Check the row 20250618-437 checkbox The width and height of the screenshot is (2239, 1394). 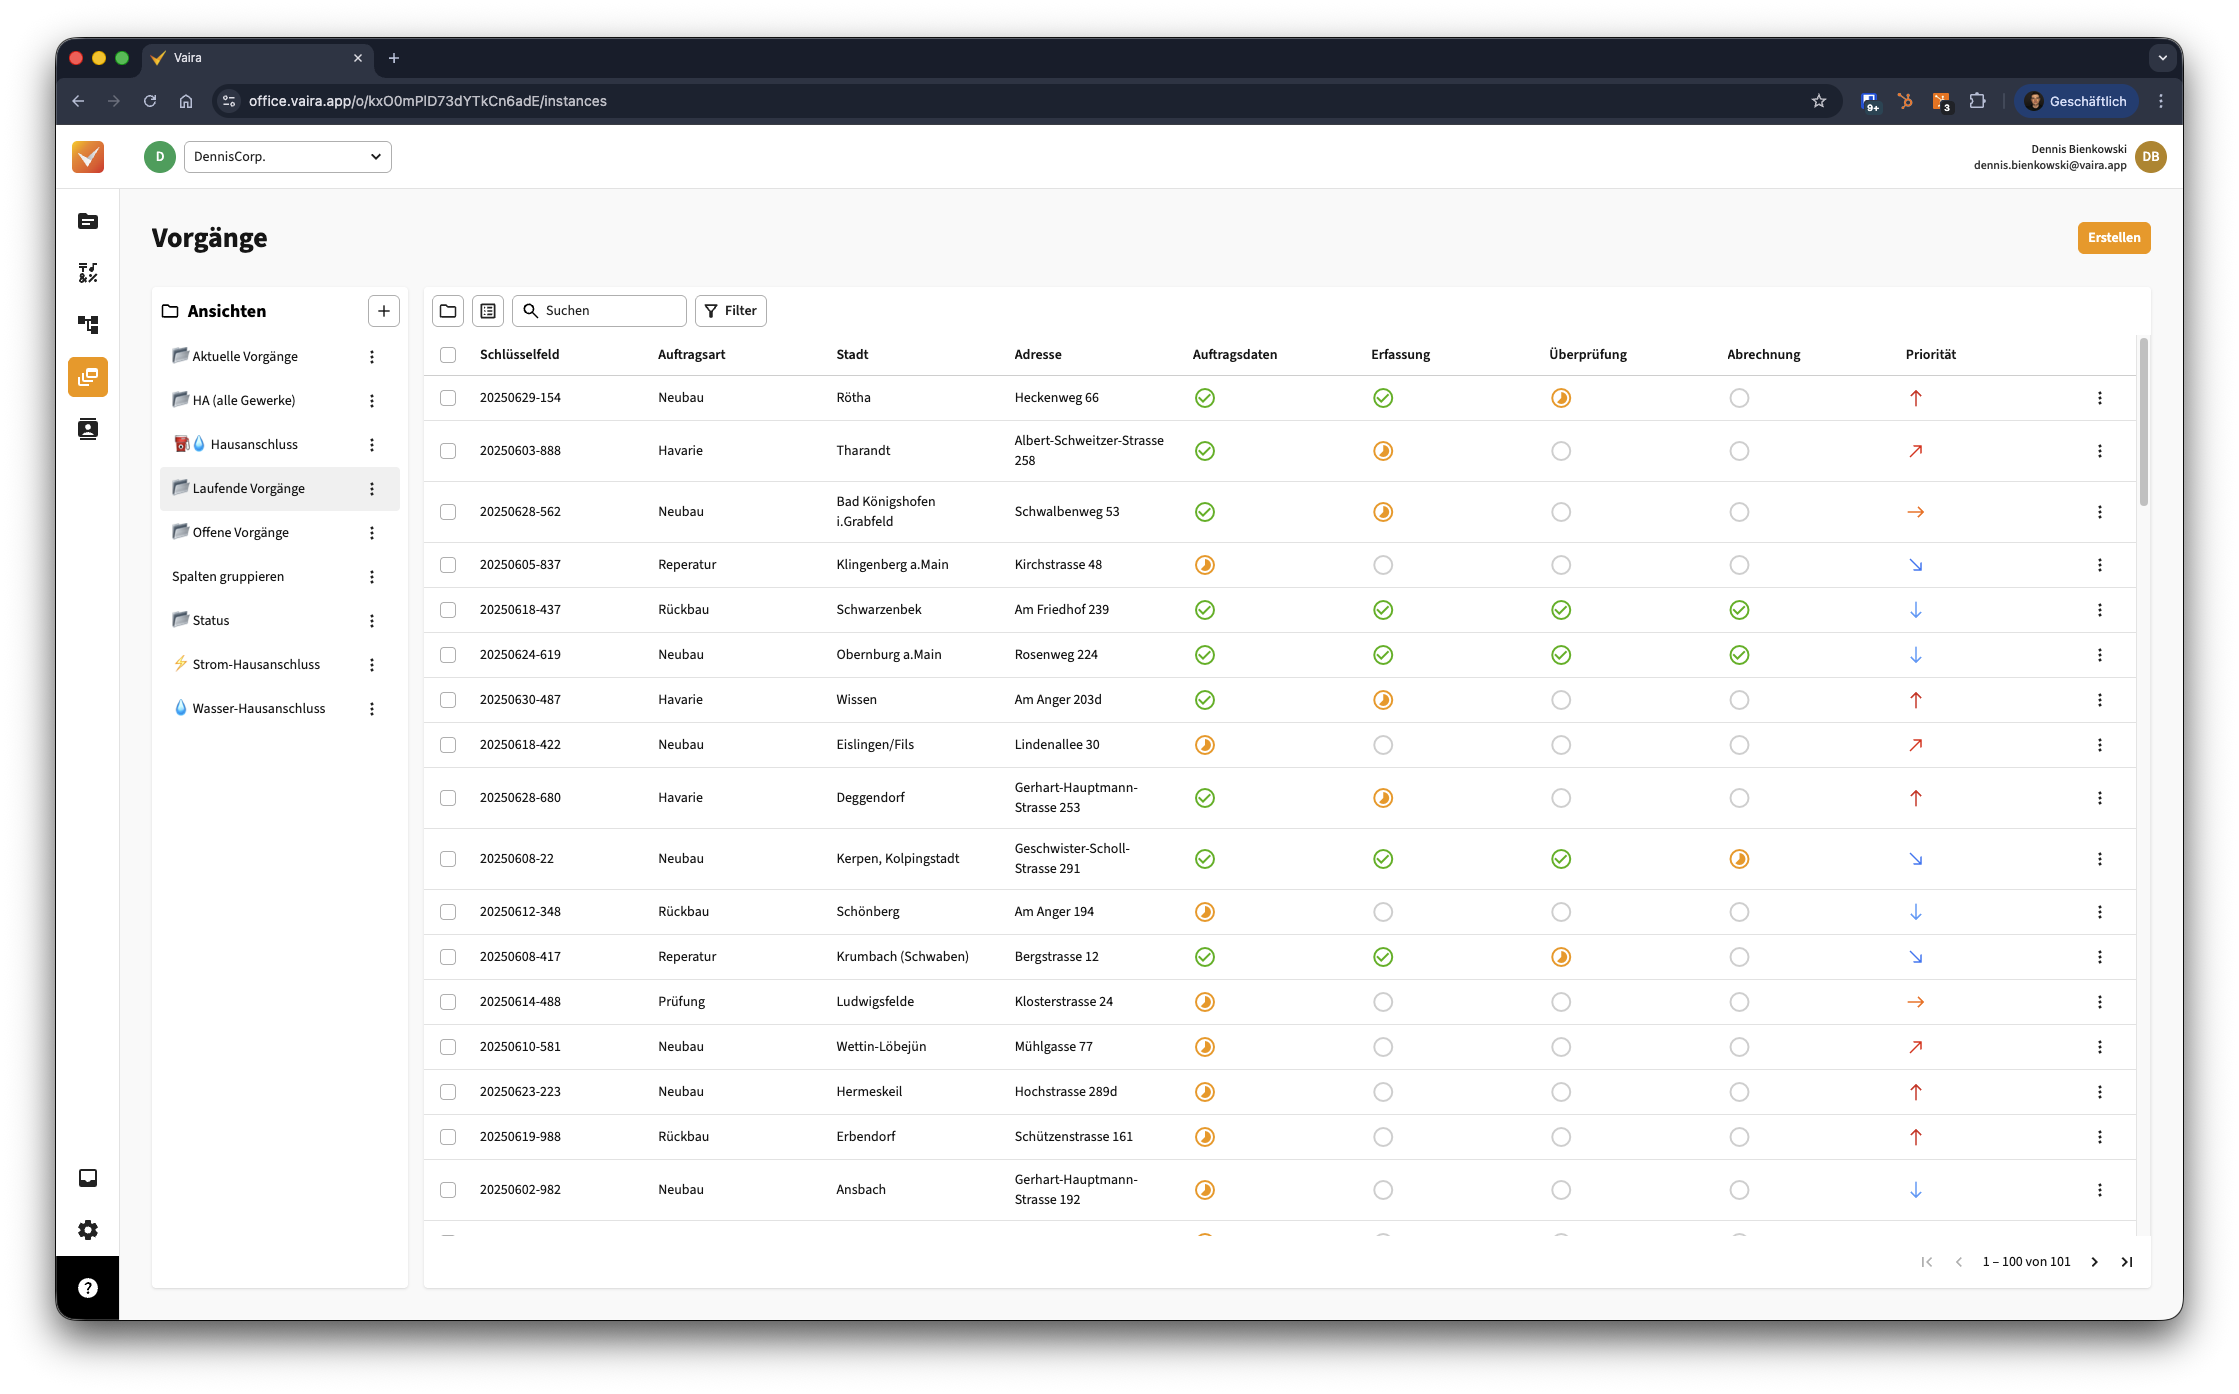[x=448, y=610]
